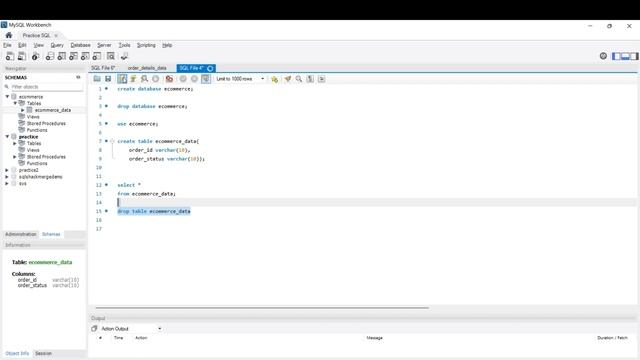
Task: Create new schema toolbar icon
Action: click(49, 56)
